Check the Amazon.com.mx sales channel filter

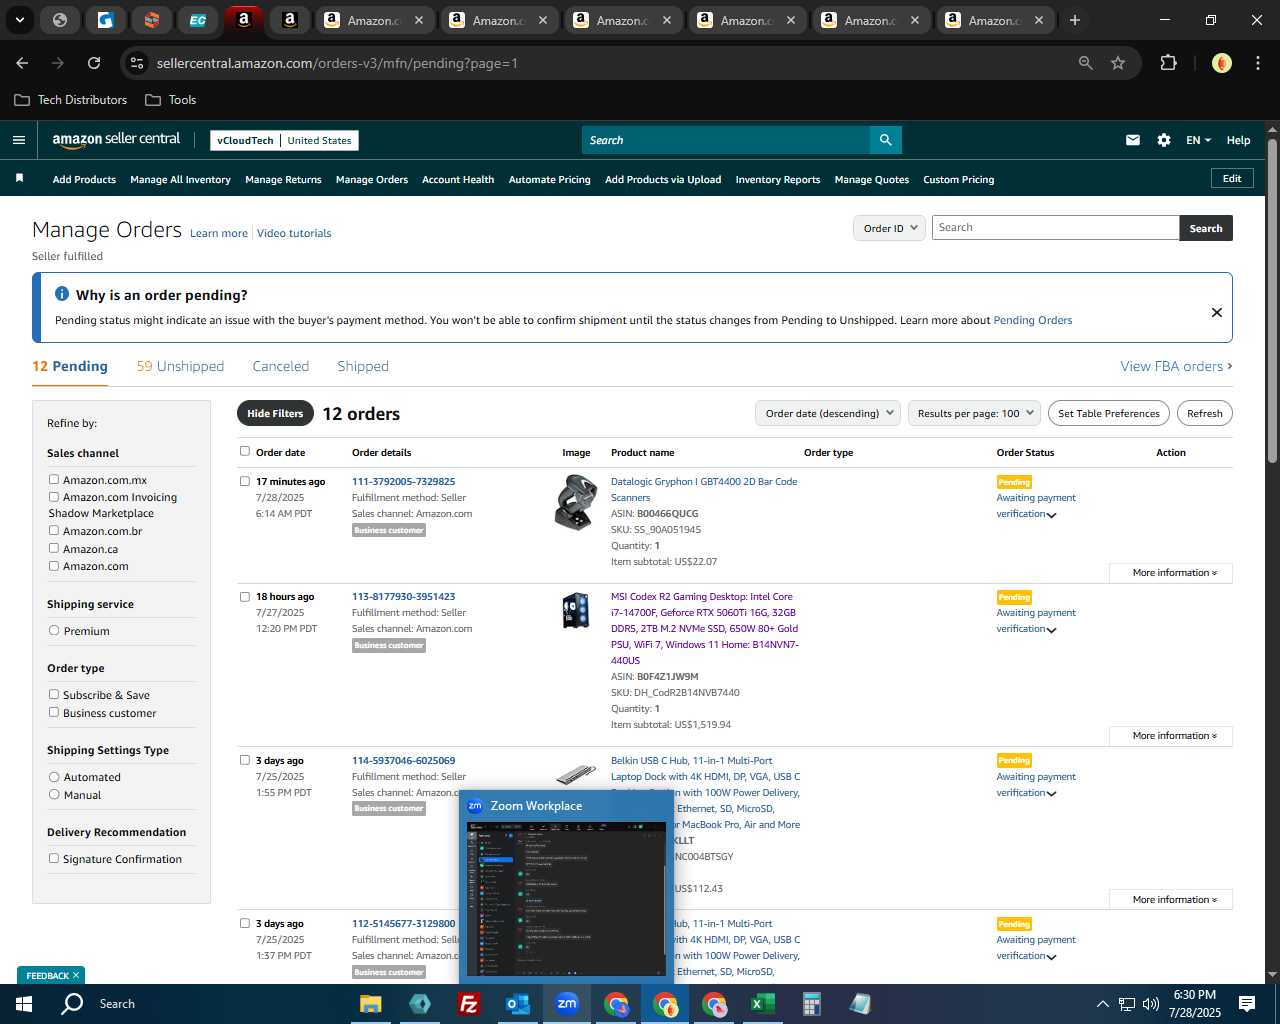coord(54,479)
